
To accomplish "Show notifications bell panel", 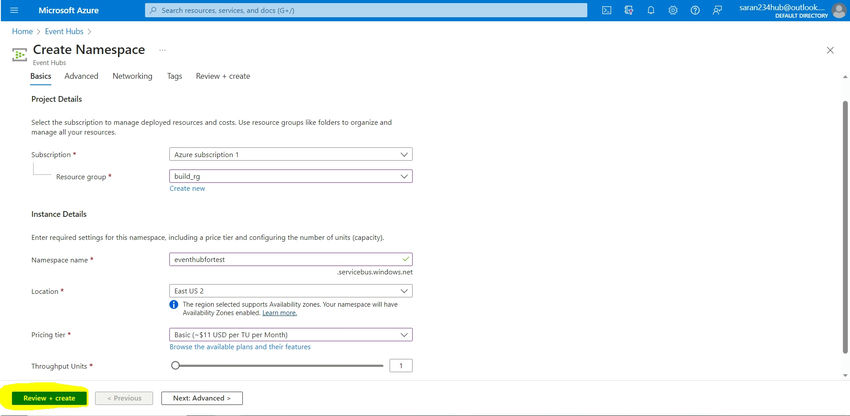I will click(651, 10).
